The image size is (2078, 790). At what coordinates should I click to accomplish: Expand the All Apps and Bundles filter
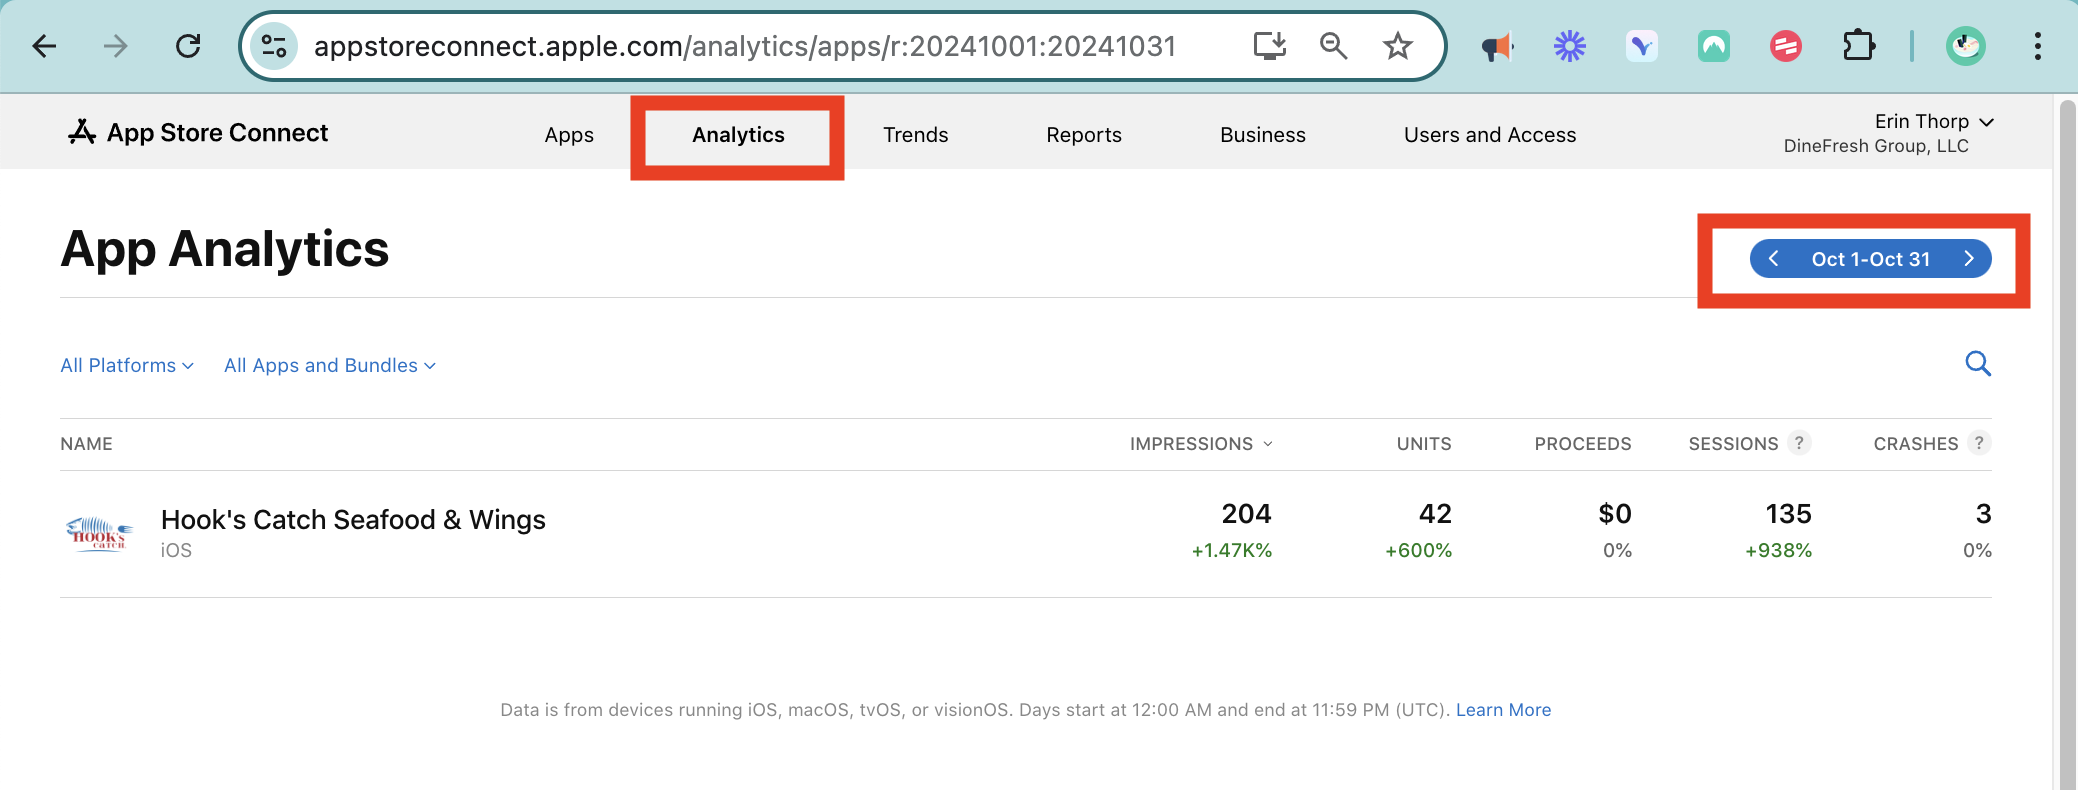click(330, 365)
